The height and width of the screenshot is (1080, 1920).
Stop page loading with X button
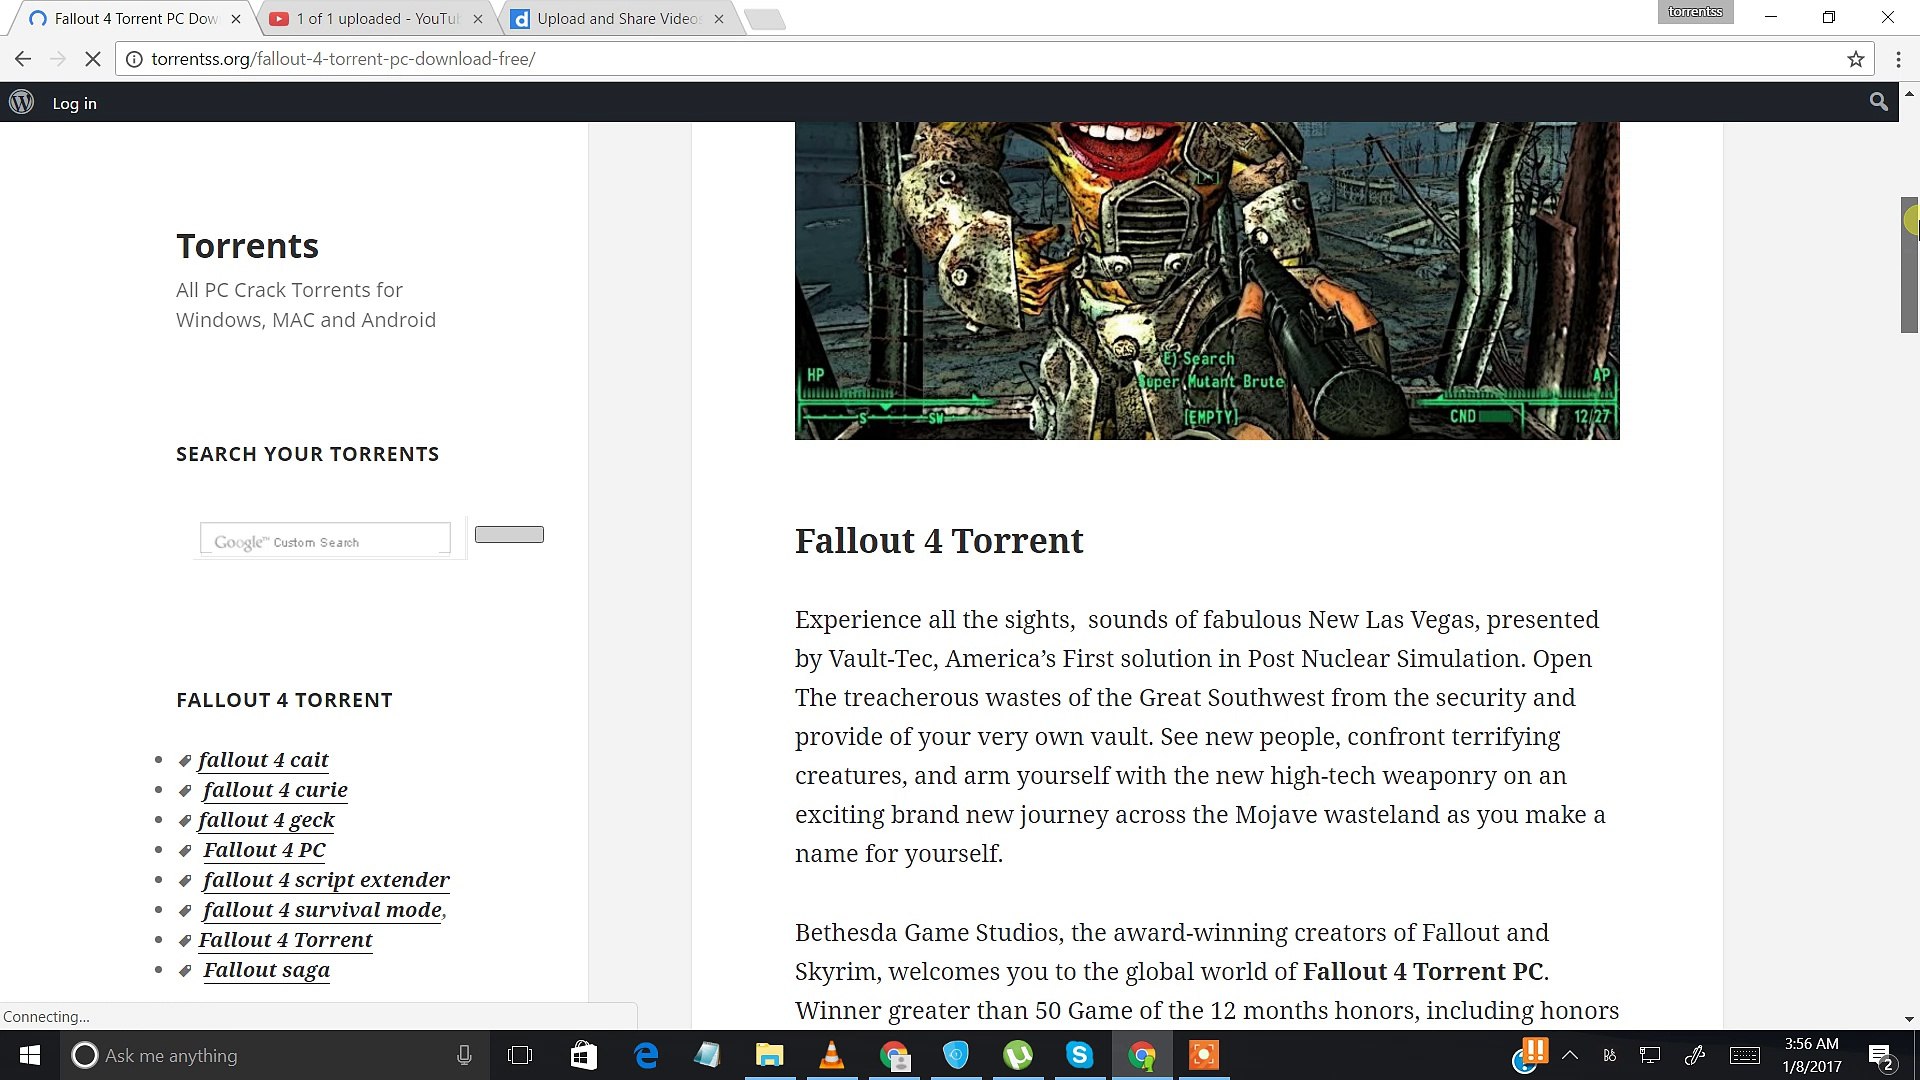92,59
